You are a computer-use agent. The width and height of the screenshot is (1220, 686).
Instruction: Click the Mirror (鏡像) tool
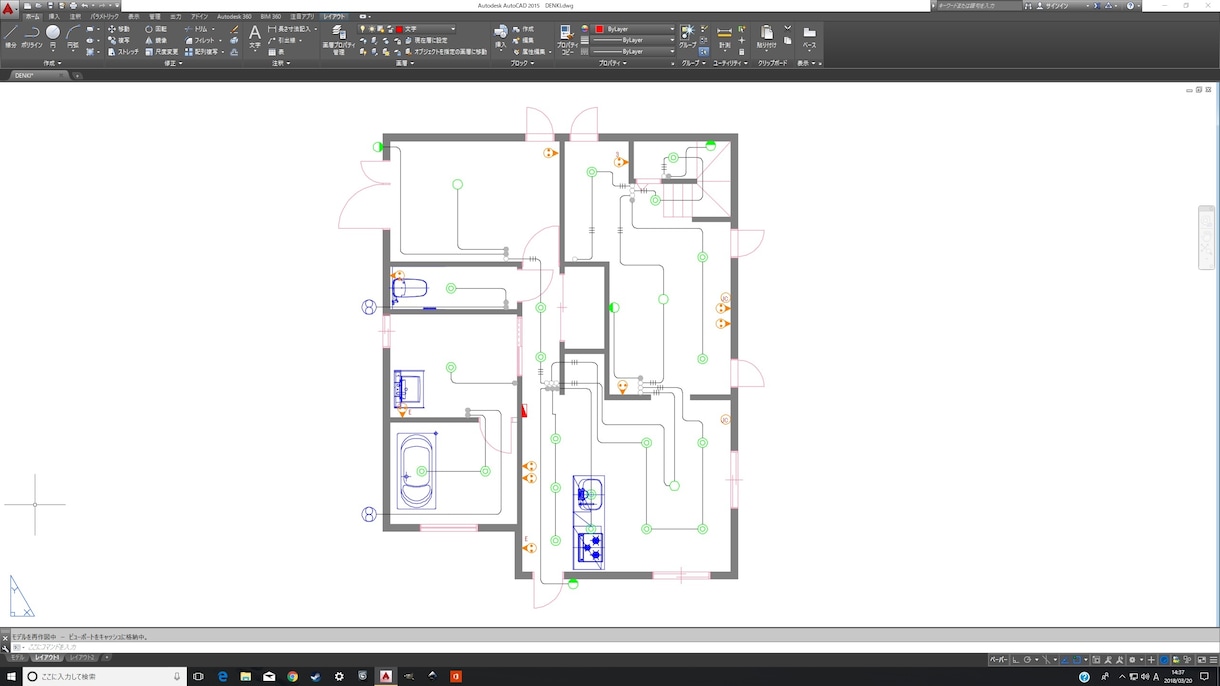(x=156, y=40)
